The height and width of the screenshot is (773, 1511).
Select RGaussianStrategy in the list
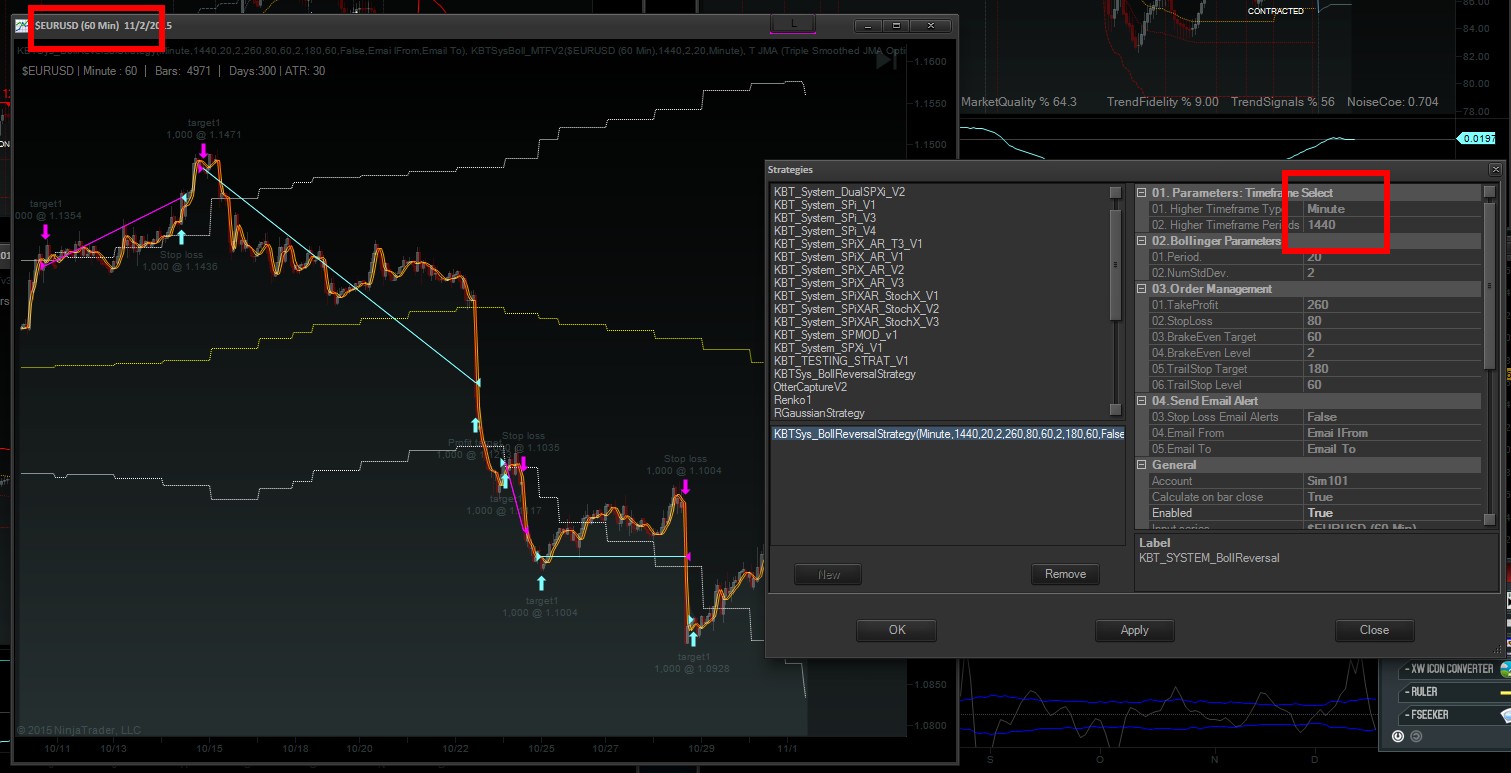coord(819,413)
